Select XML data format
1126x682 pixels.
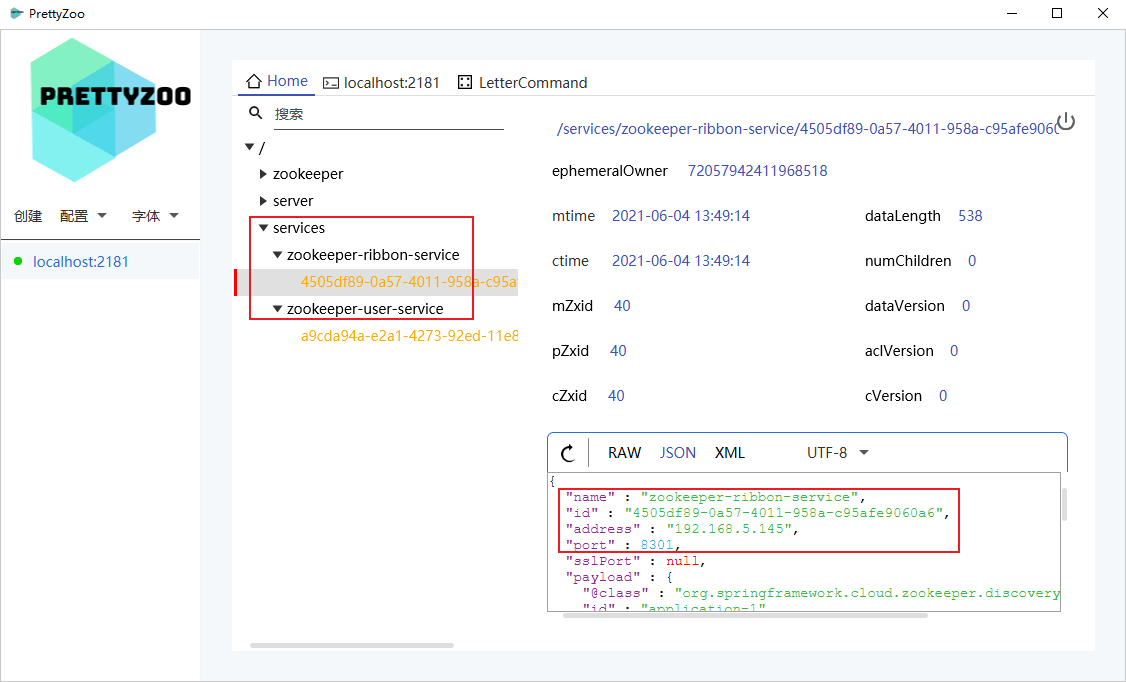(x=730, y=453)
